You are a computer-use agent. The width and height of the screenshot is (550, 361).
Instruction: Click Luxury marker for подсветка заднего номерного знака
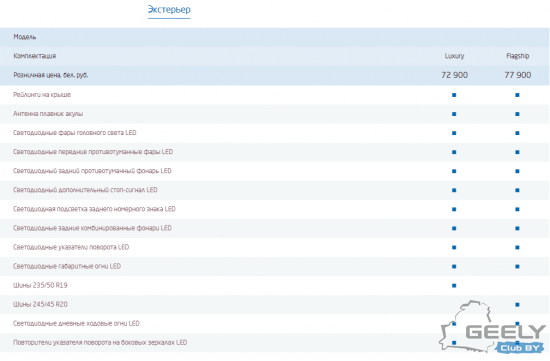tap(454, 209)
